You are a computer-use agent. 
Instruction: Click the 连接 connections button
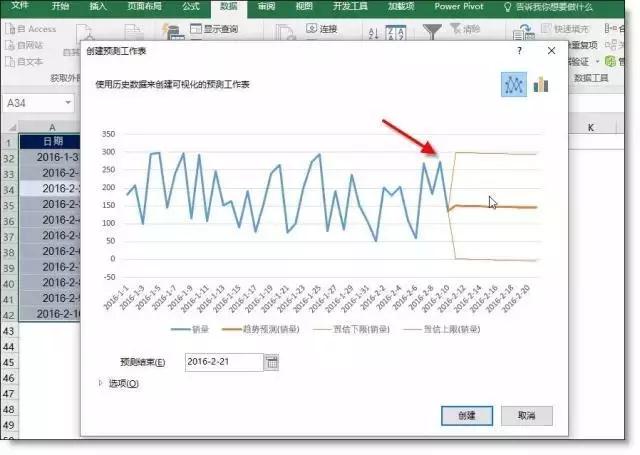pyautogui.click(x=322, y=29)
